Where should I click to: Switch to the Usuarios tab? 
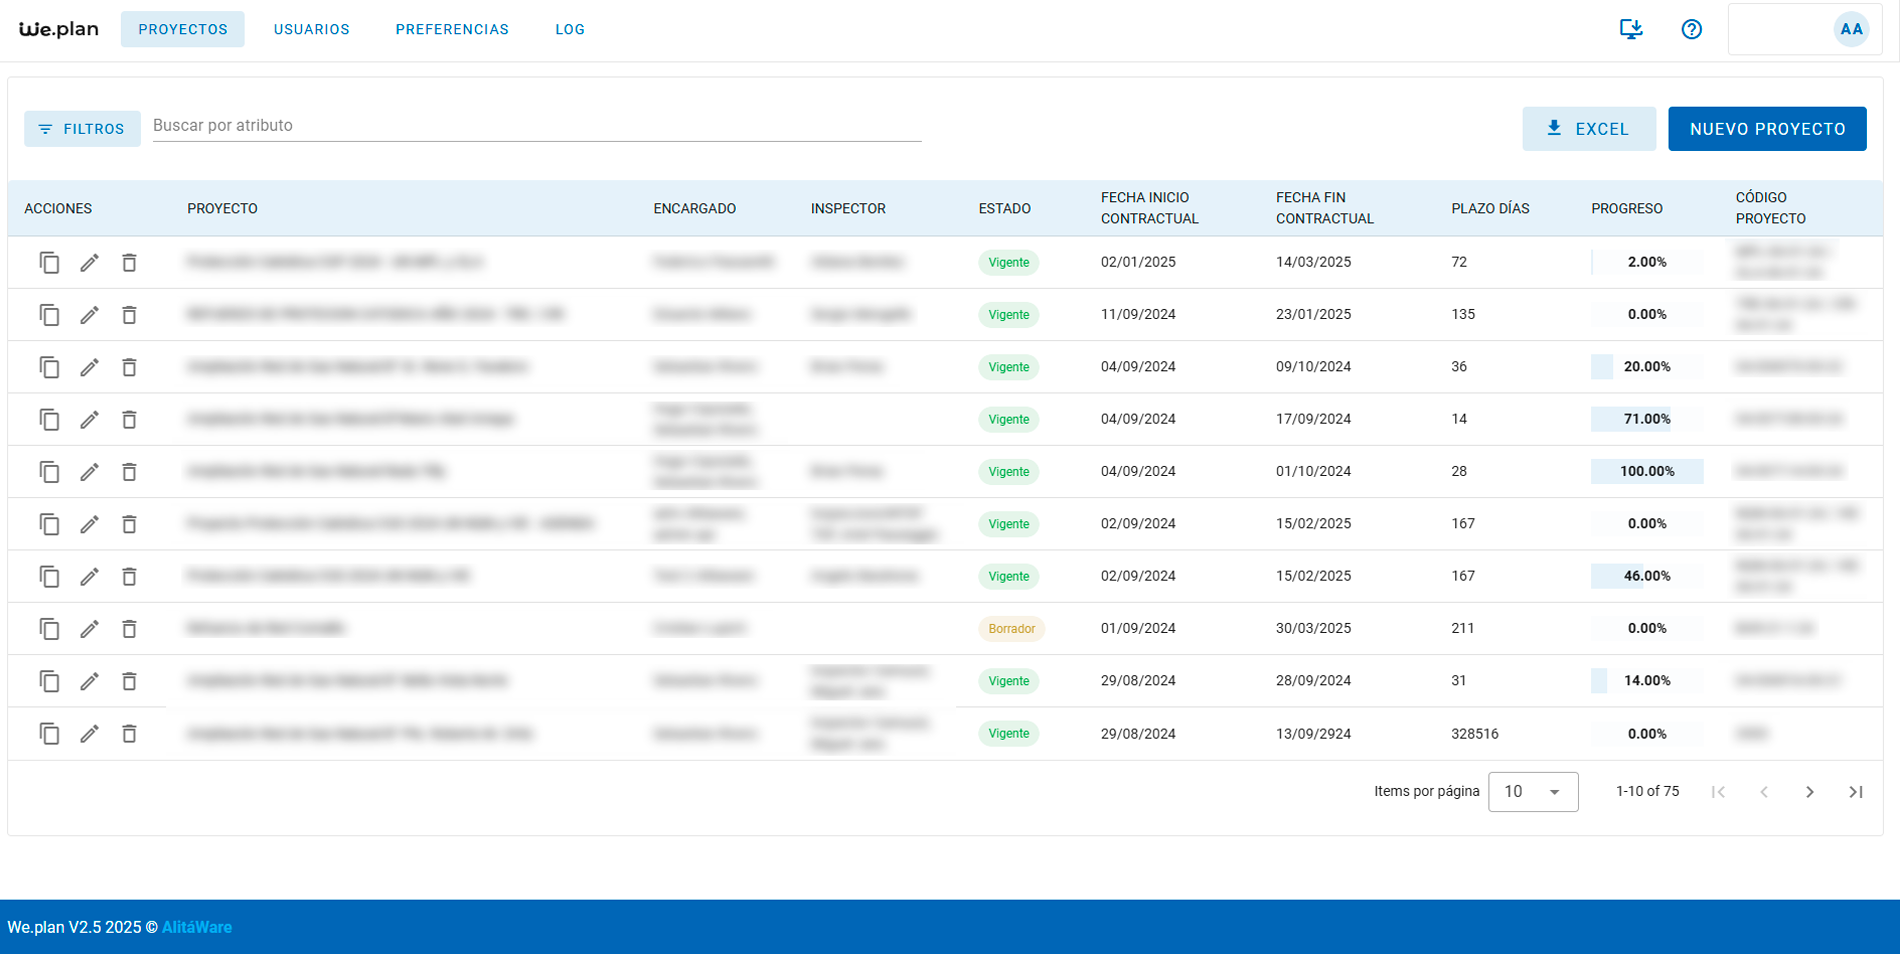(312, 29)
